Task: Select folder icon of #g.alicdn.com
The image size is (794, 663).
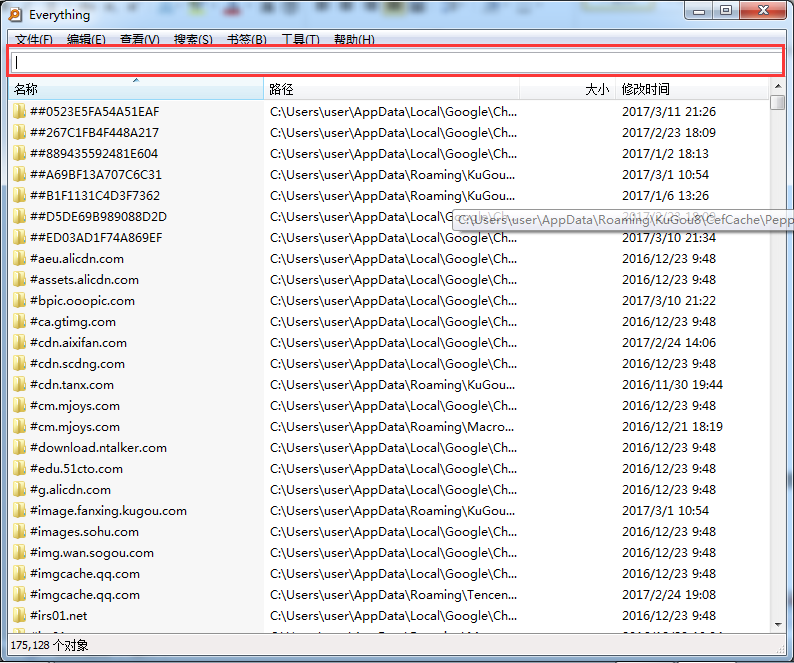Action: tap(19, 490)
